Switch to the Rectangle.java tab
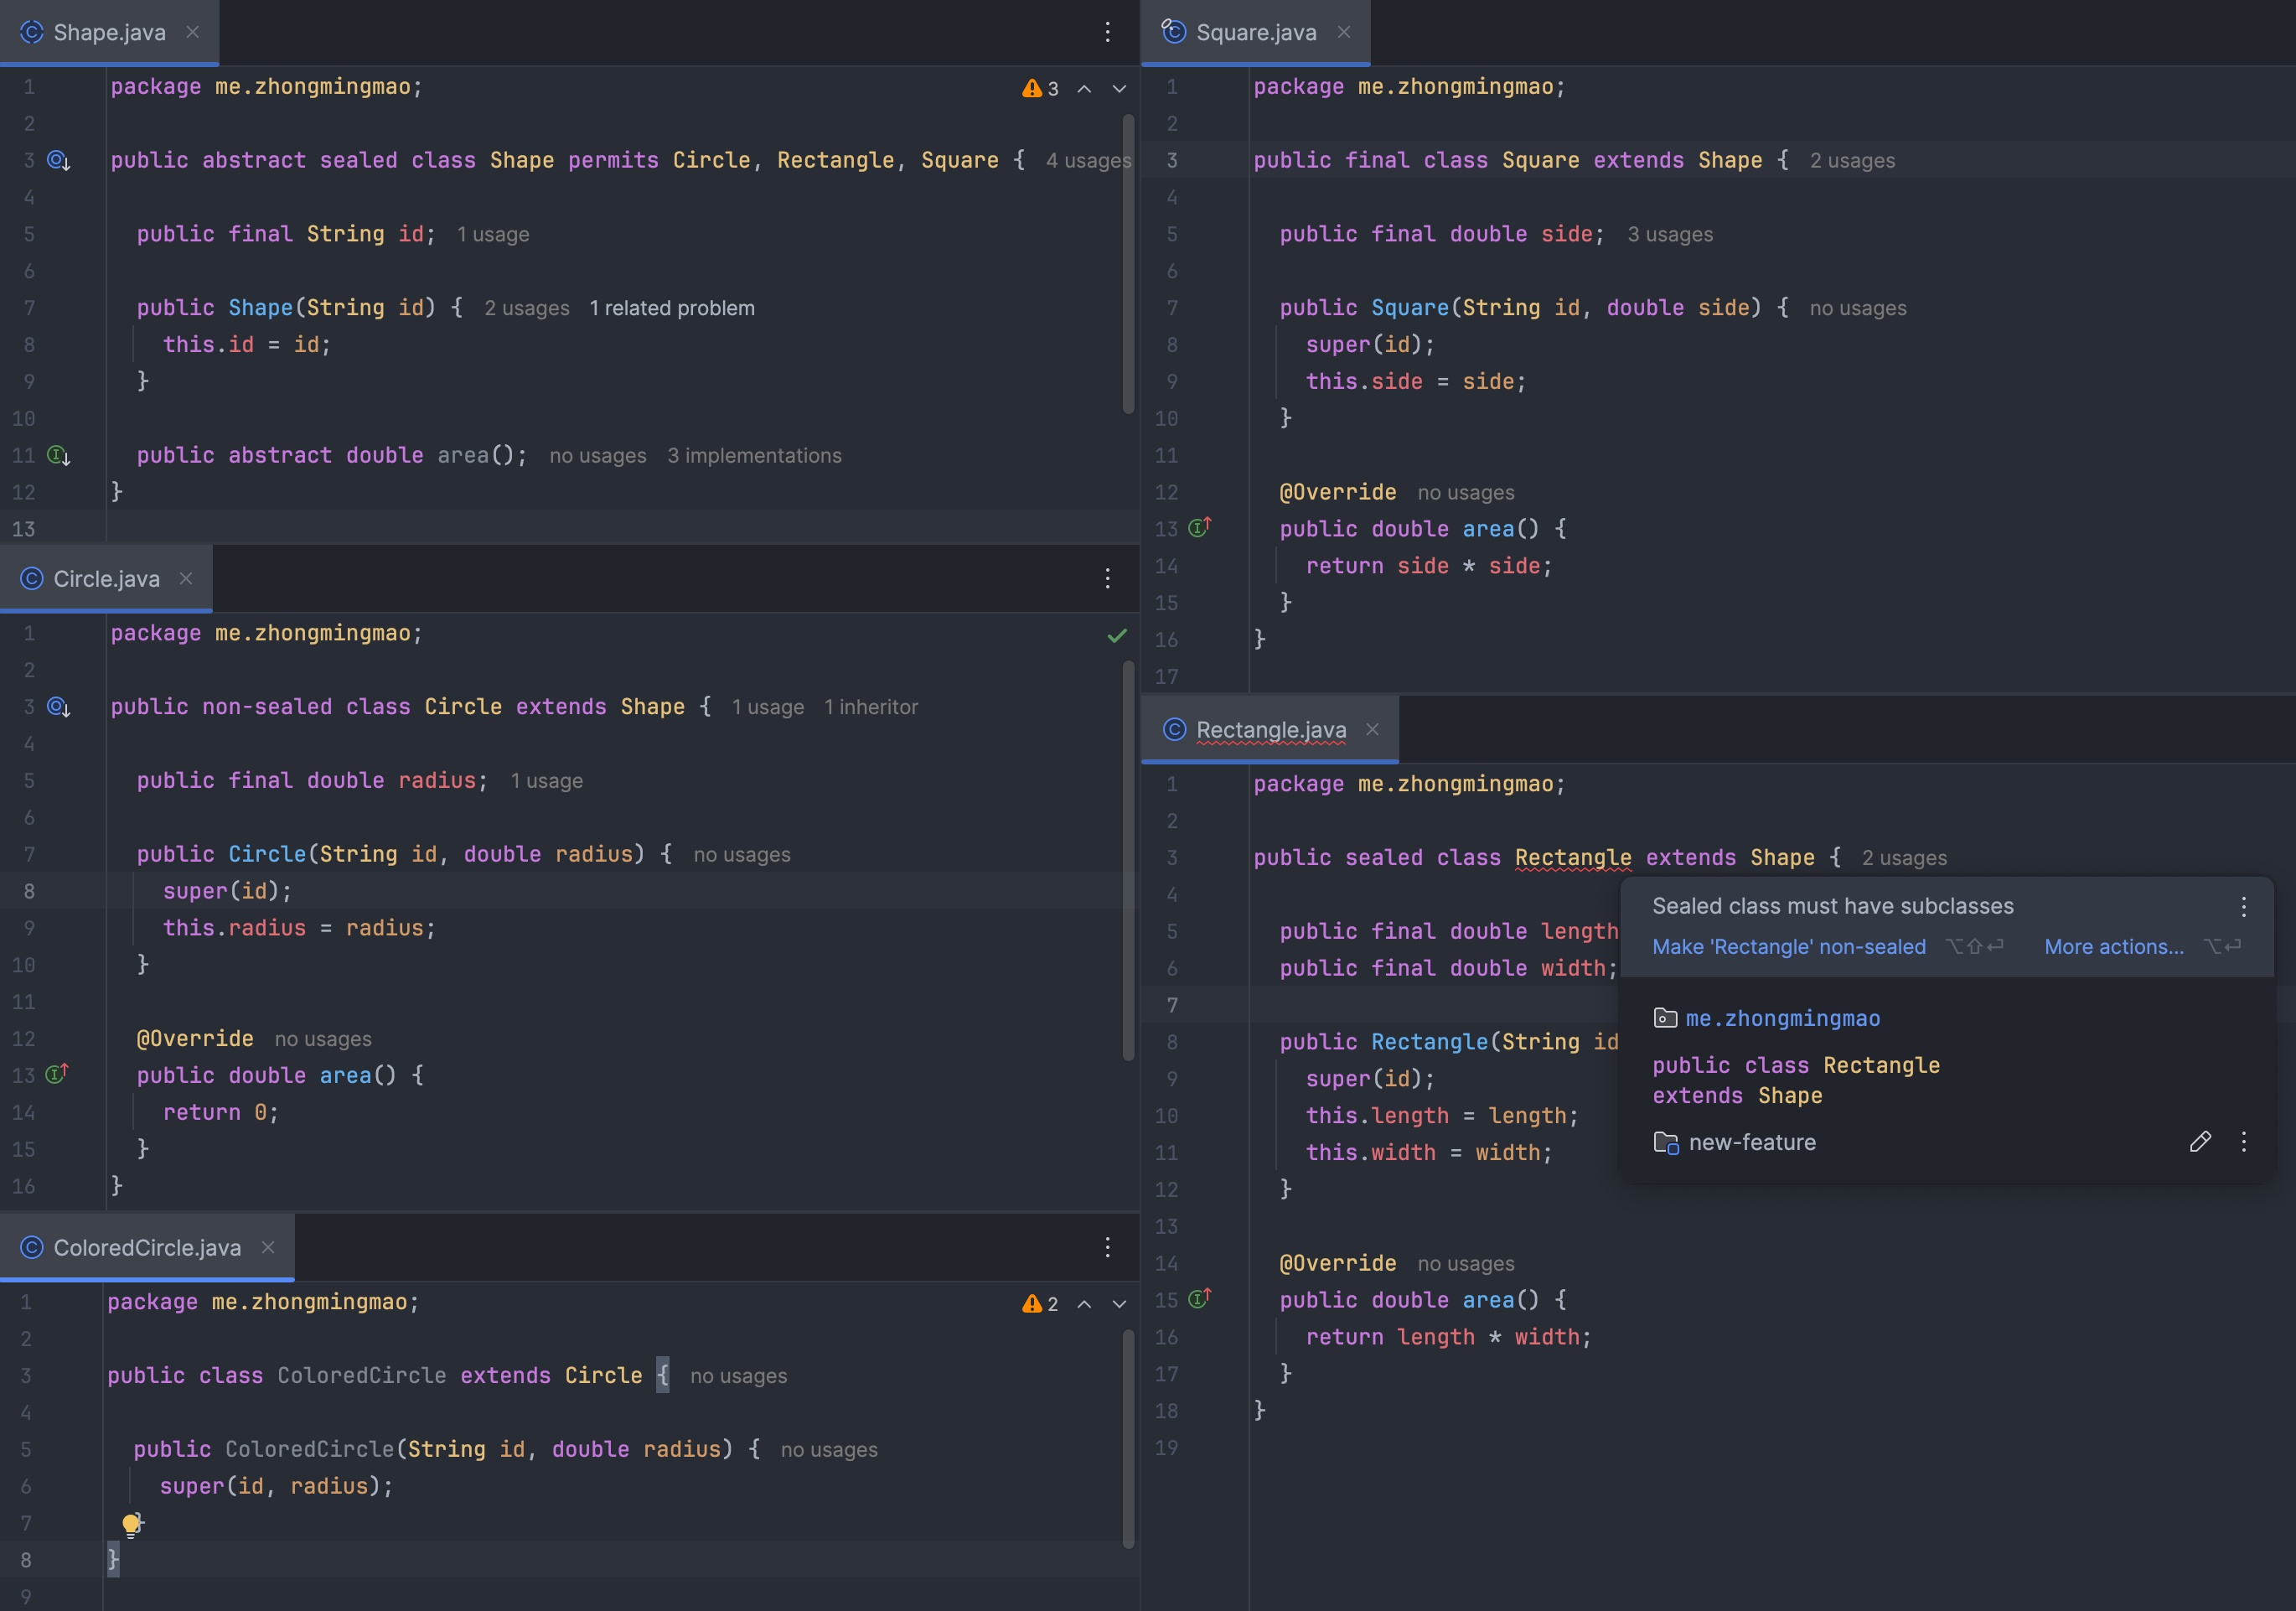 (1270, 730)
